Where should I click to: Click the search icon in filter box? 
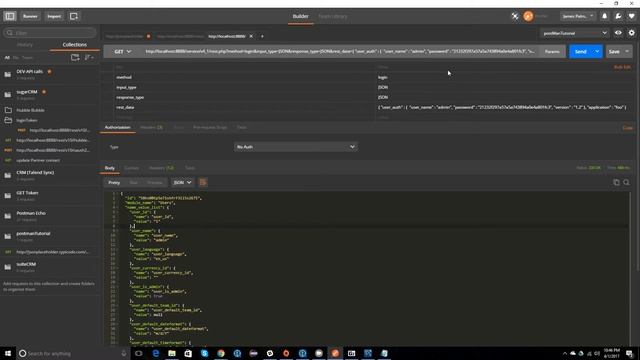10,33
